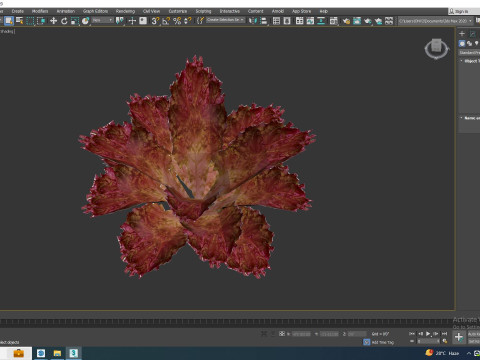Click the Render Production teapot icon

pos(368,21)
